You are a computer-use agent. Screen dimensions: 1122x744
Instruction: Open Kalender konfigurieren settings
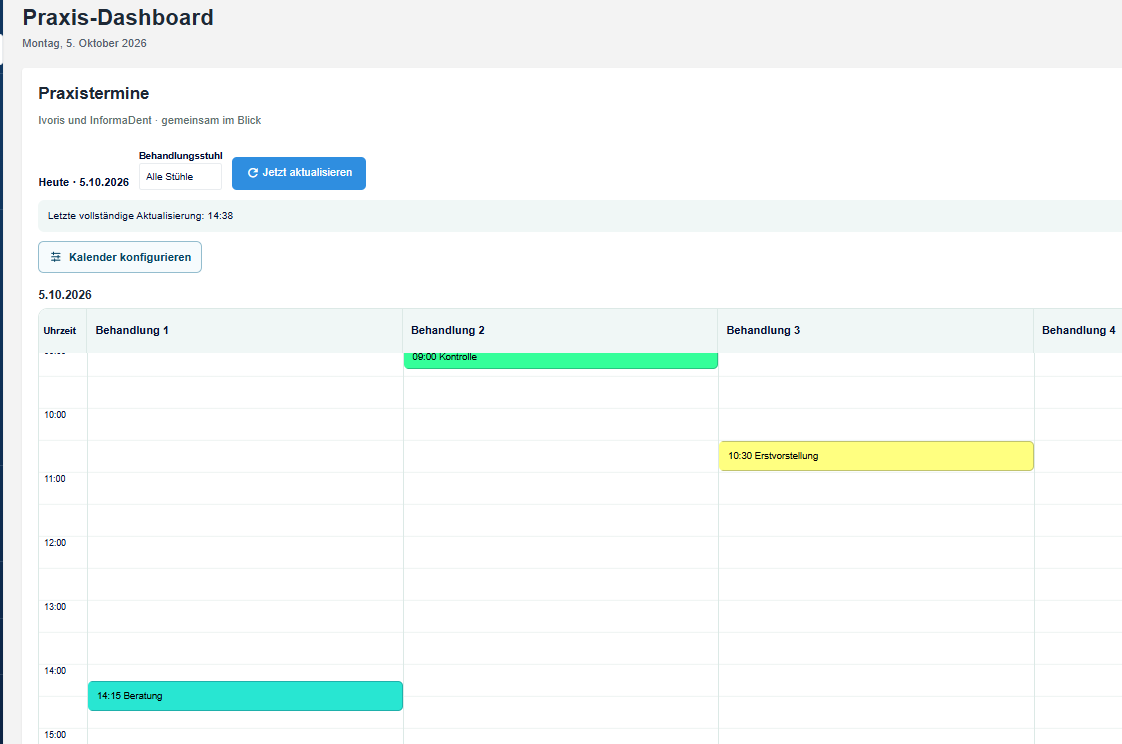click(120, 257)
